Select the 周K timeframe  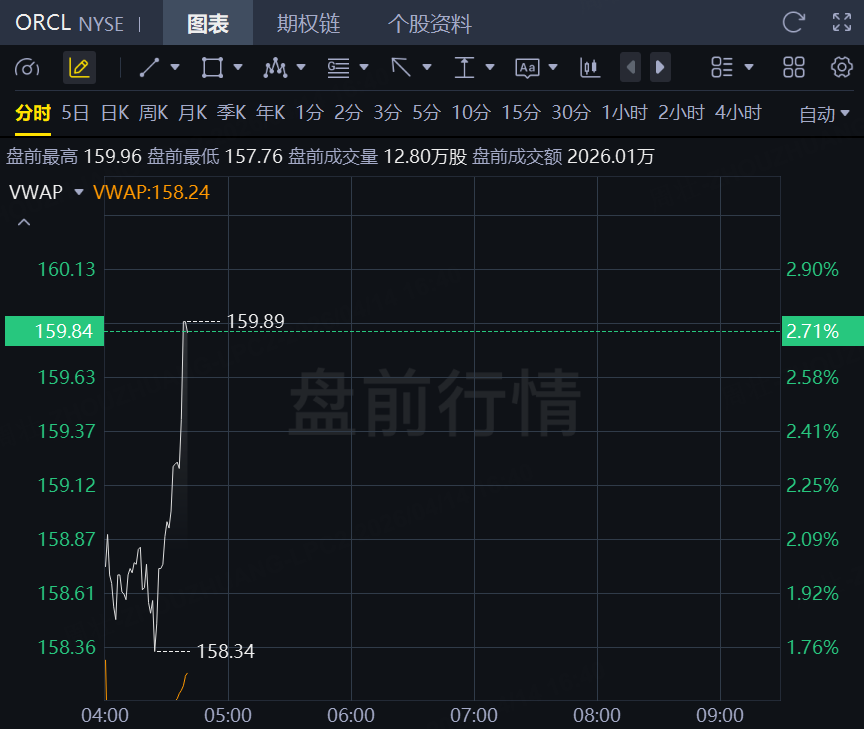(153, 112)
